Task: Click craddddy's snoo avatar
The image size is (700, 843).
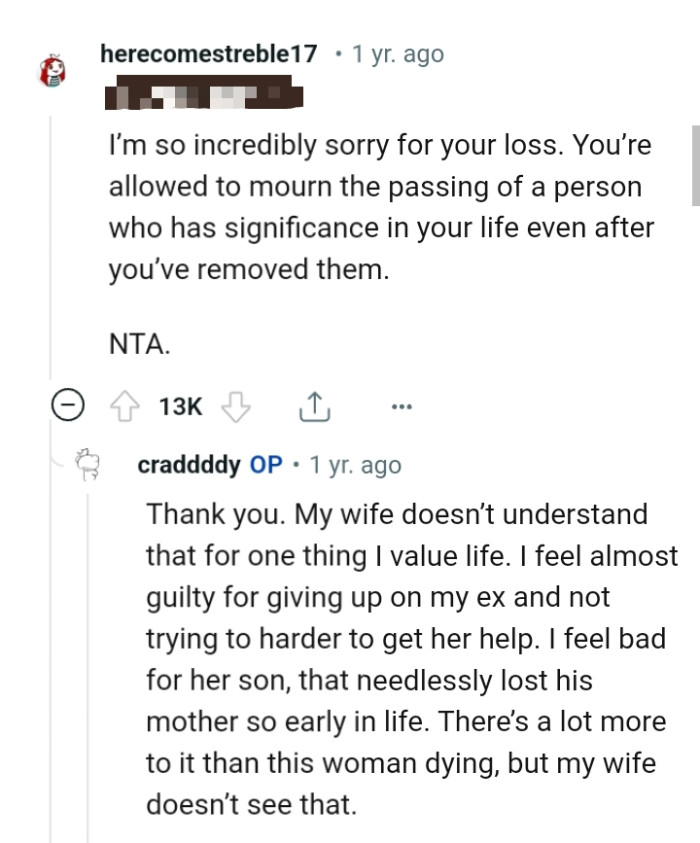Action: [x=89, y=461]
